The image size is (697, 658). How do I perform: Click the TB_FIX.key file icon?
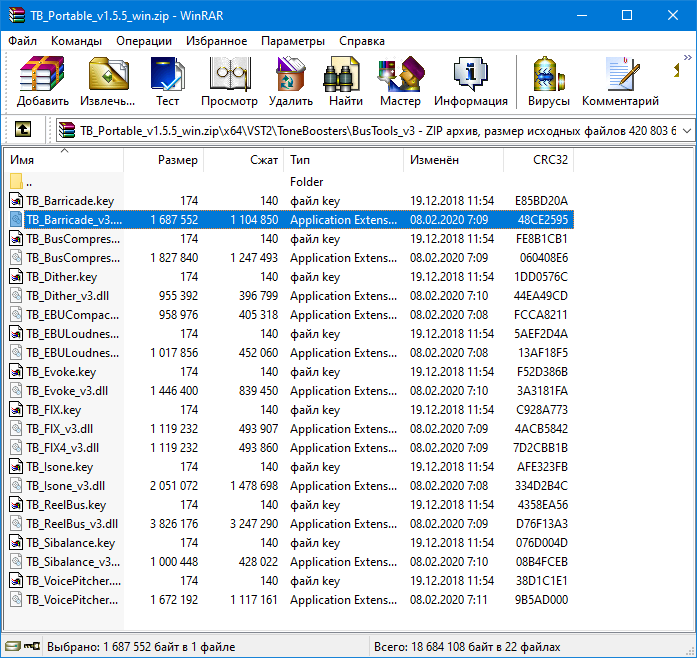16,409
